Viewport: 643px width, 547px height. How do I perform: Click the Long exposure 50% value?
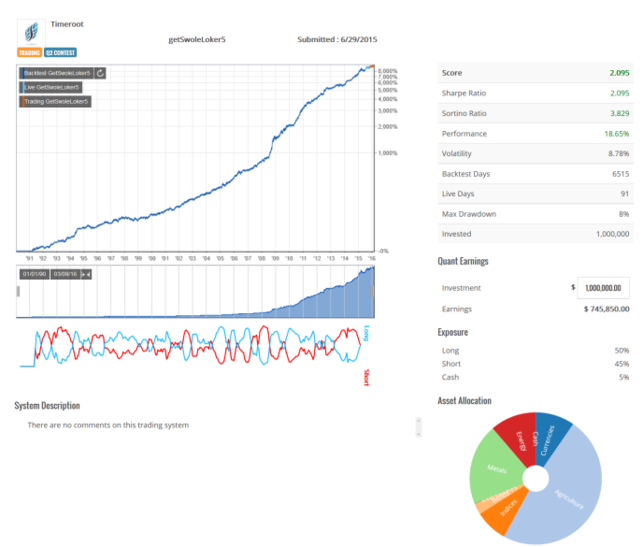tap(622, 351)
